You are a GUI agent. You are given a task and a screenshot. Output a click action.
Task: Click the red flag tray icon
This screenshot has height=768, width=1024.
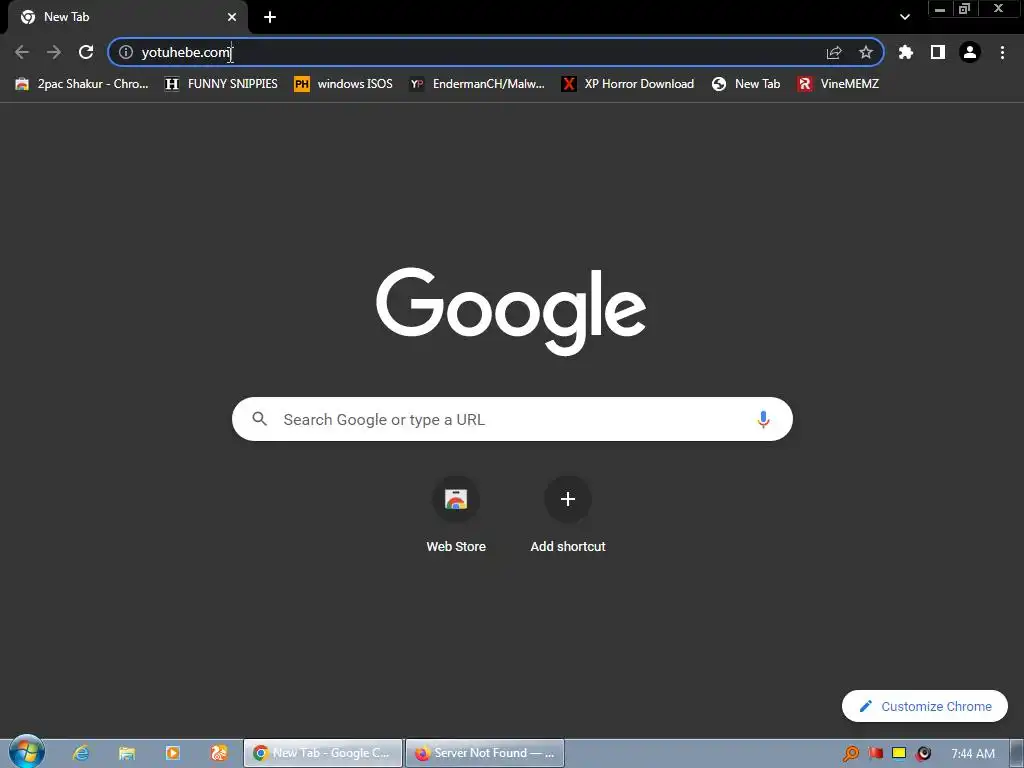pyautogui.click(x=876, y=754)
